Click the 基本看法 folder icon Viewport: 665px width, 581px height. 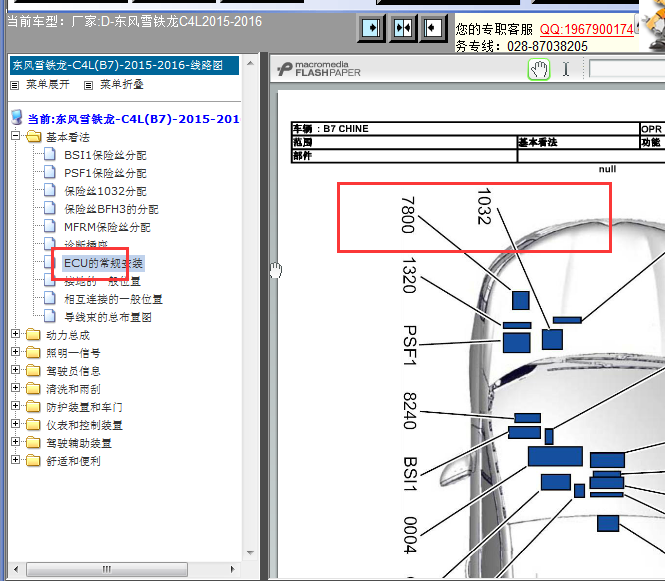pos(33,137)
